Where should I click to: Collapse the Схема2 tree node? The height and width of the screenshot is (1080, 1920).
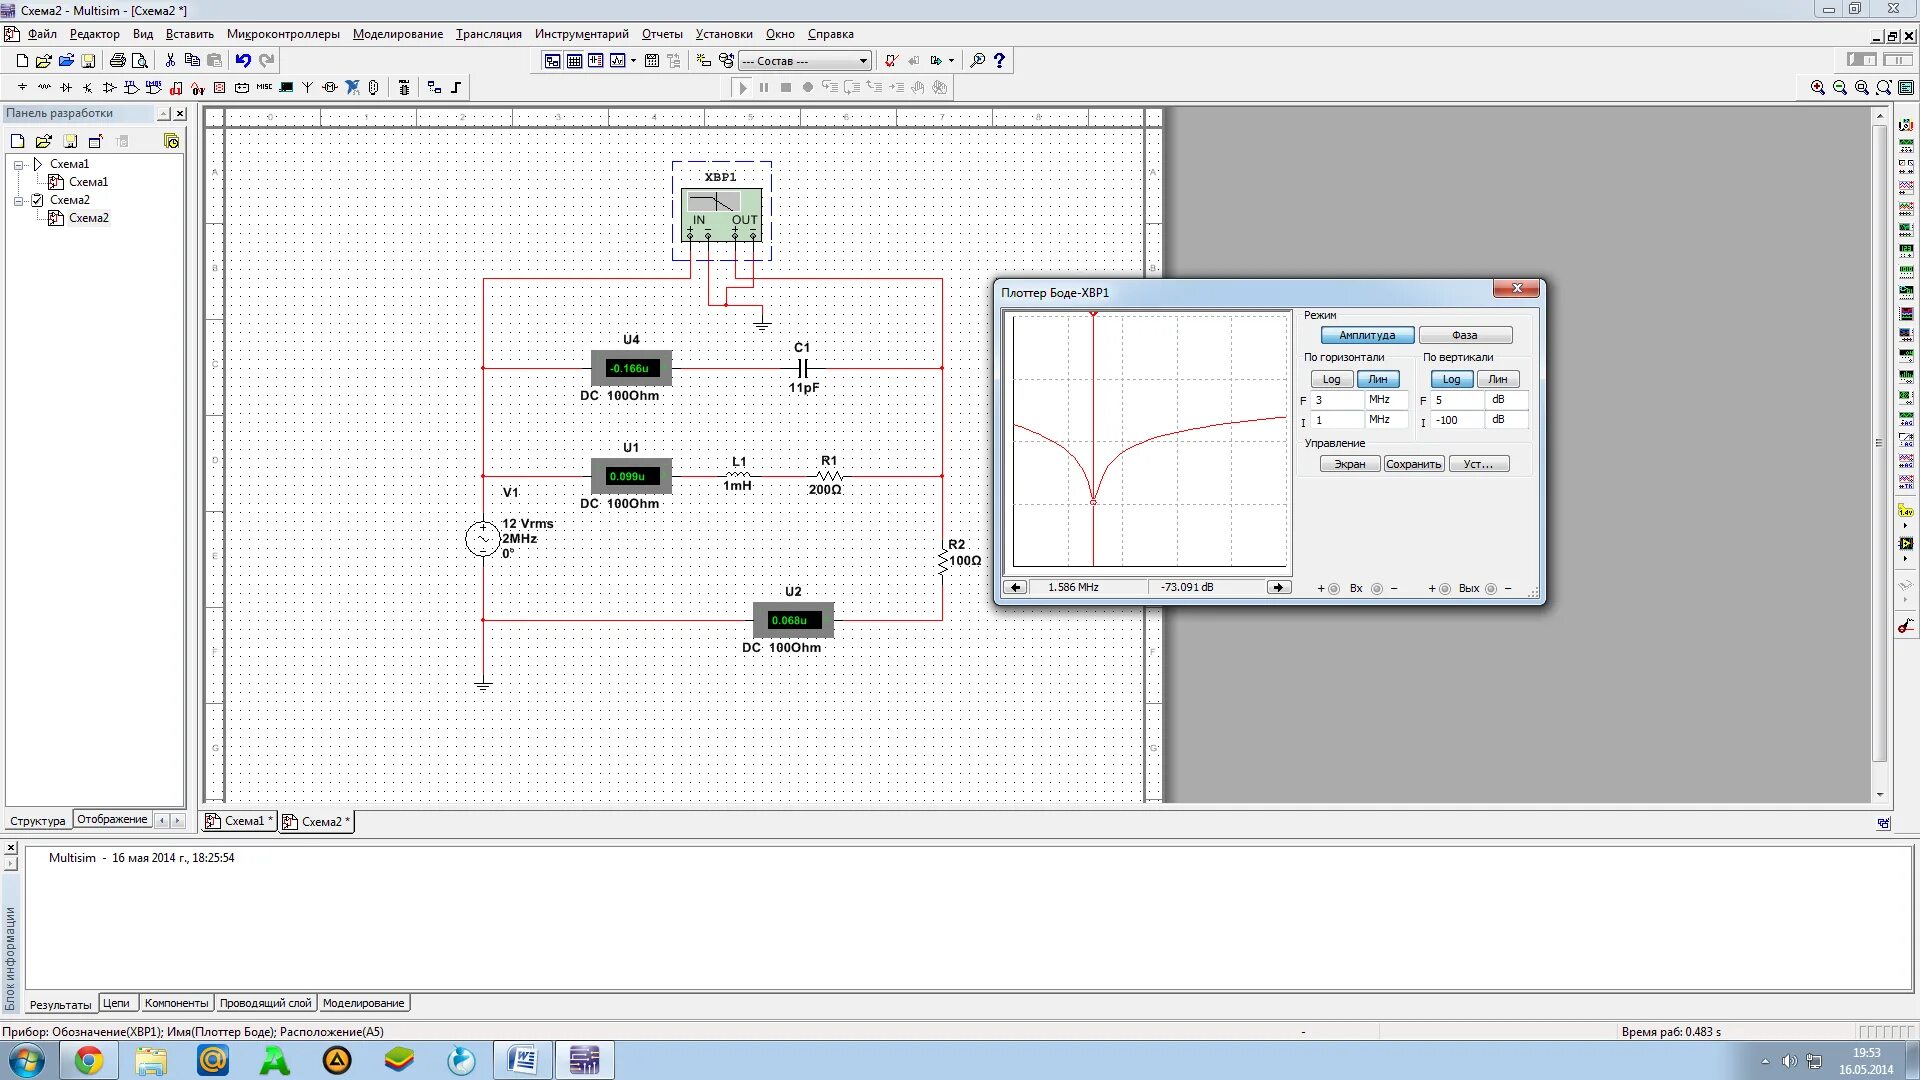(18, 200)
